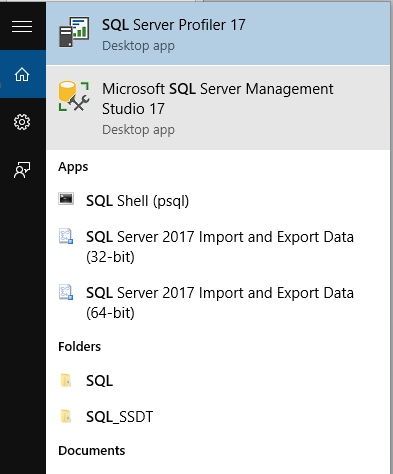393x474 pixels.
Task: Open SQL Server 2017 Import and Export Data (32-bit)
Action: (x=218, y=247)
